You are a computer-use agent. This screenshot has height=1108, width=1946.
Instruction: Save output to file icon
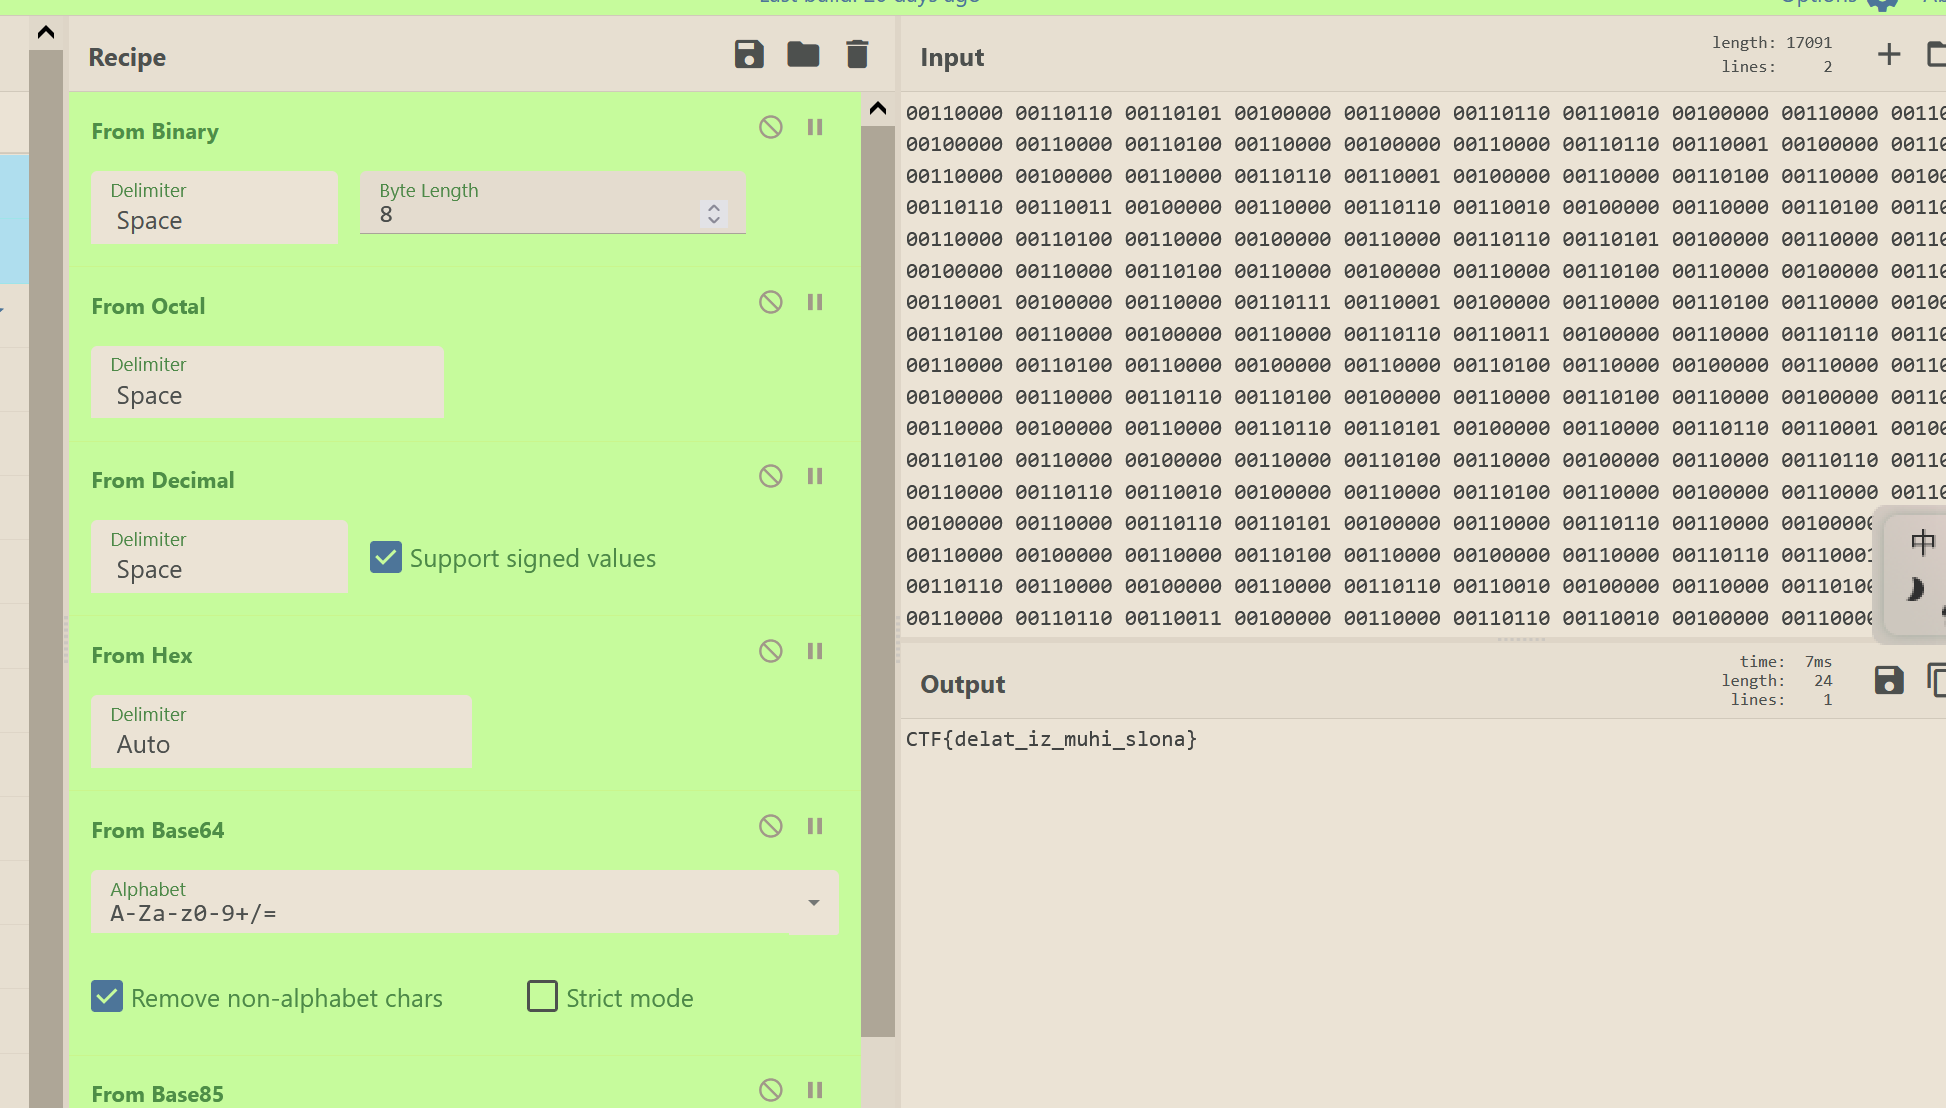(1888, 681)
